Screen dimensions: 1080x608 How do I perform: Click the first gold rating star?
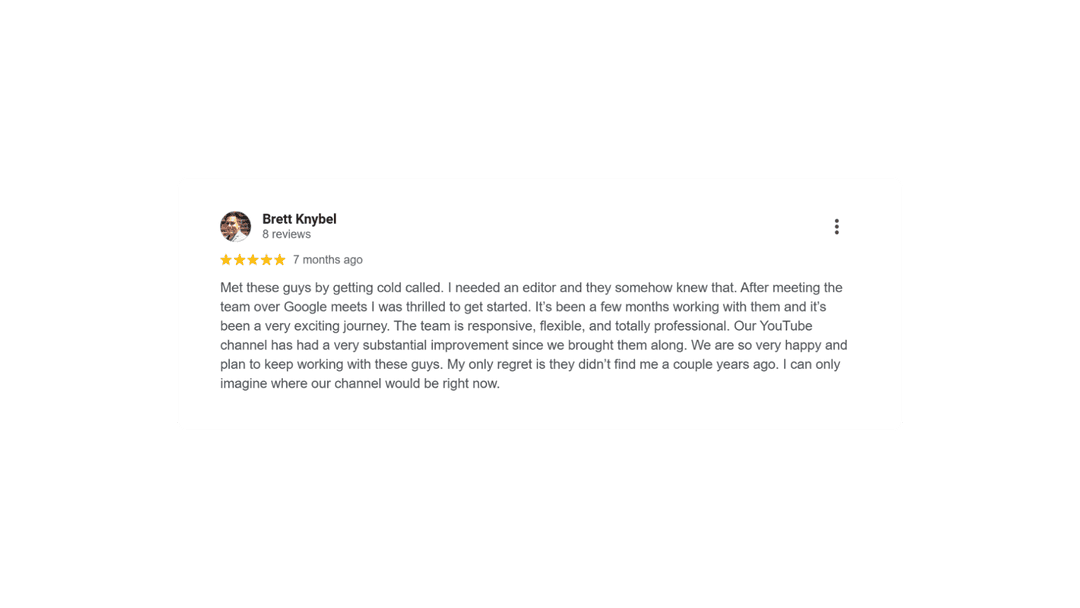(x=227, y=259)
